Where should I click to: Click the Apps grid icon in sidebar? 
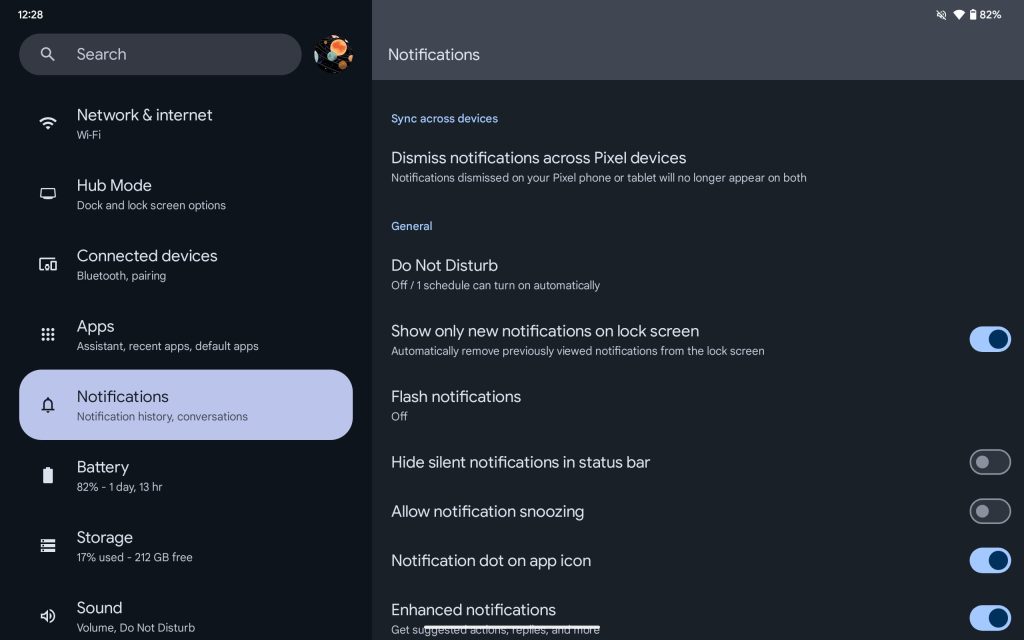47,335
